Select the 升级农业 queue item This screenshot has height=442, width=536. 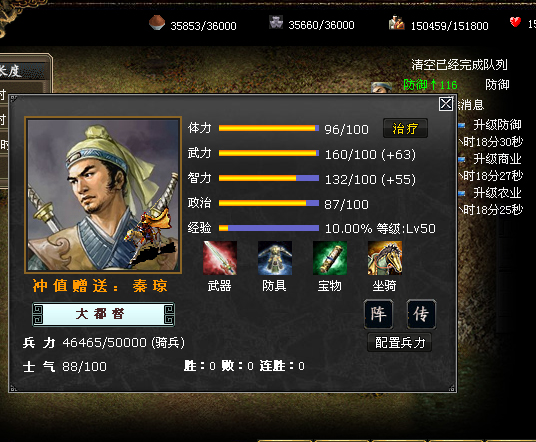[x=497, y=193]
